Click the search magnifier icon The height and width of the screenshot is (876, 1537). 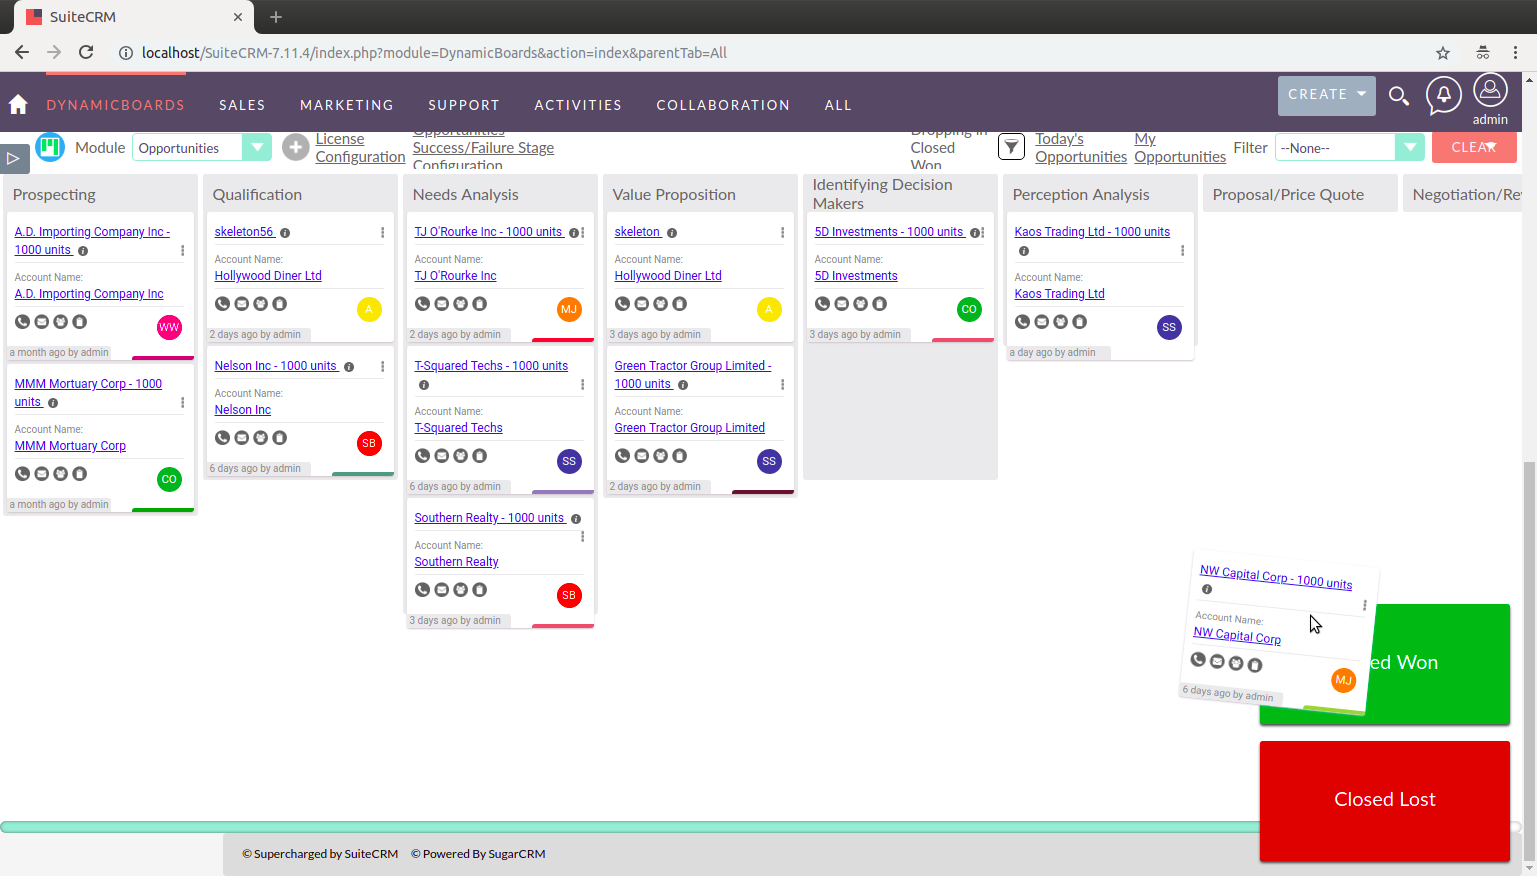click(x=1399, y=96)
